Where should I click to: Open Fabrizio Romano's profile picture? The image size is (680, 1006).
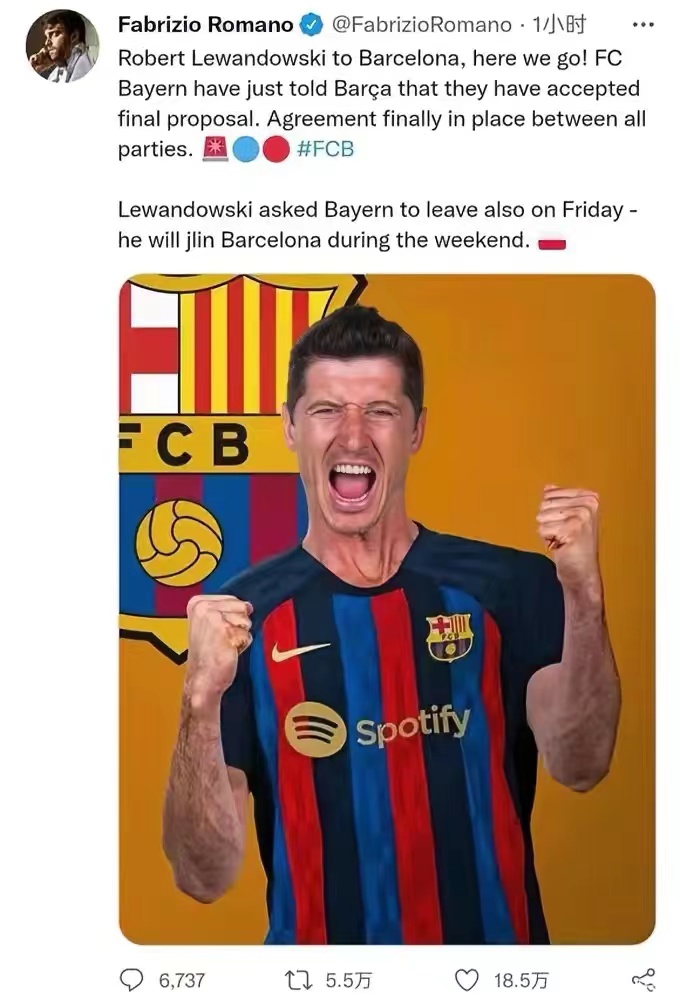pos(62,46)
